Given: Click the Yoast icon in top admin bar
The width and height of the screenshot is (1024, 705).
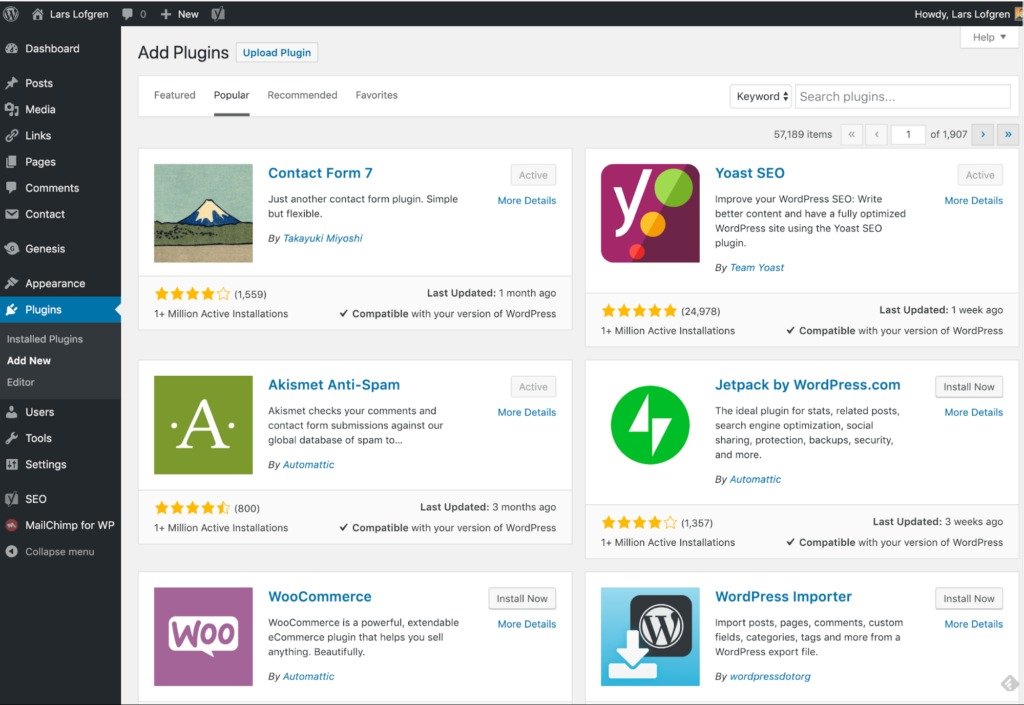Looking at the screenshot, I should coord(218,14).
